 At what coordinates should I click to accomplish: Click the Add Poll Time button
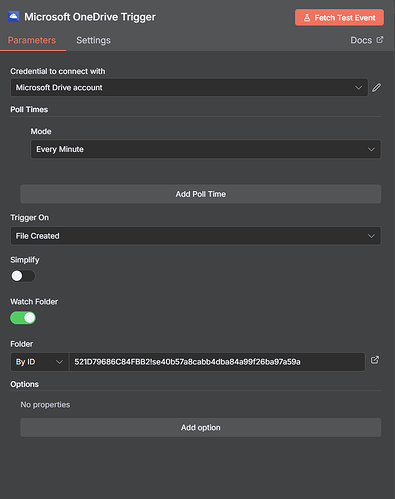[x=201, y=194]
